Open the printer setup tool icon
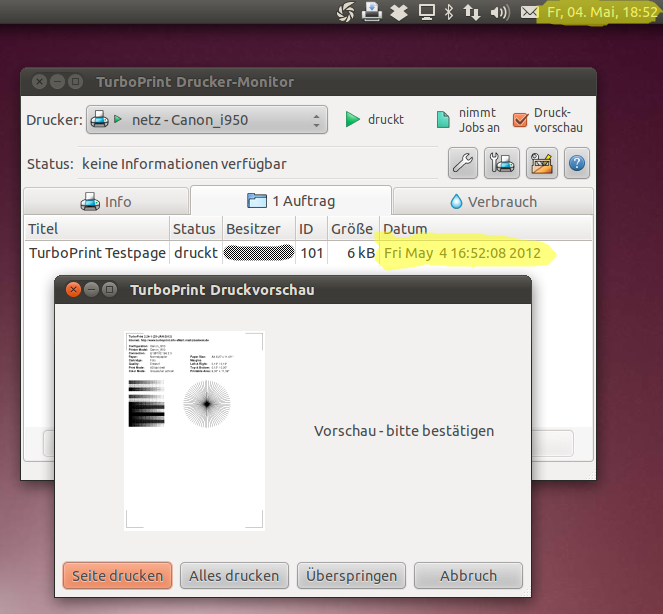 click(x=502, y=161)
